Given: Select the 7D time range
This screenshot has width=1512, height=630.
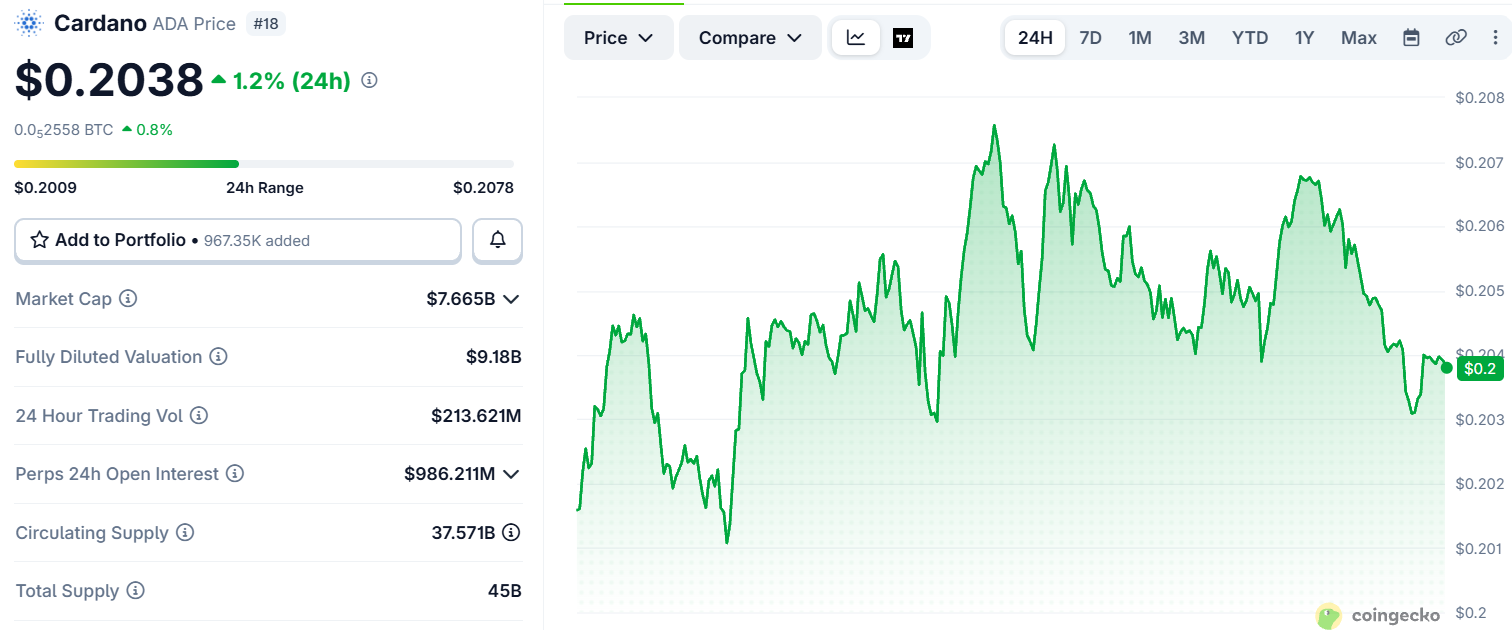Looking at the screenshot, I should (1090, 38).
